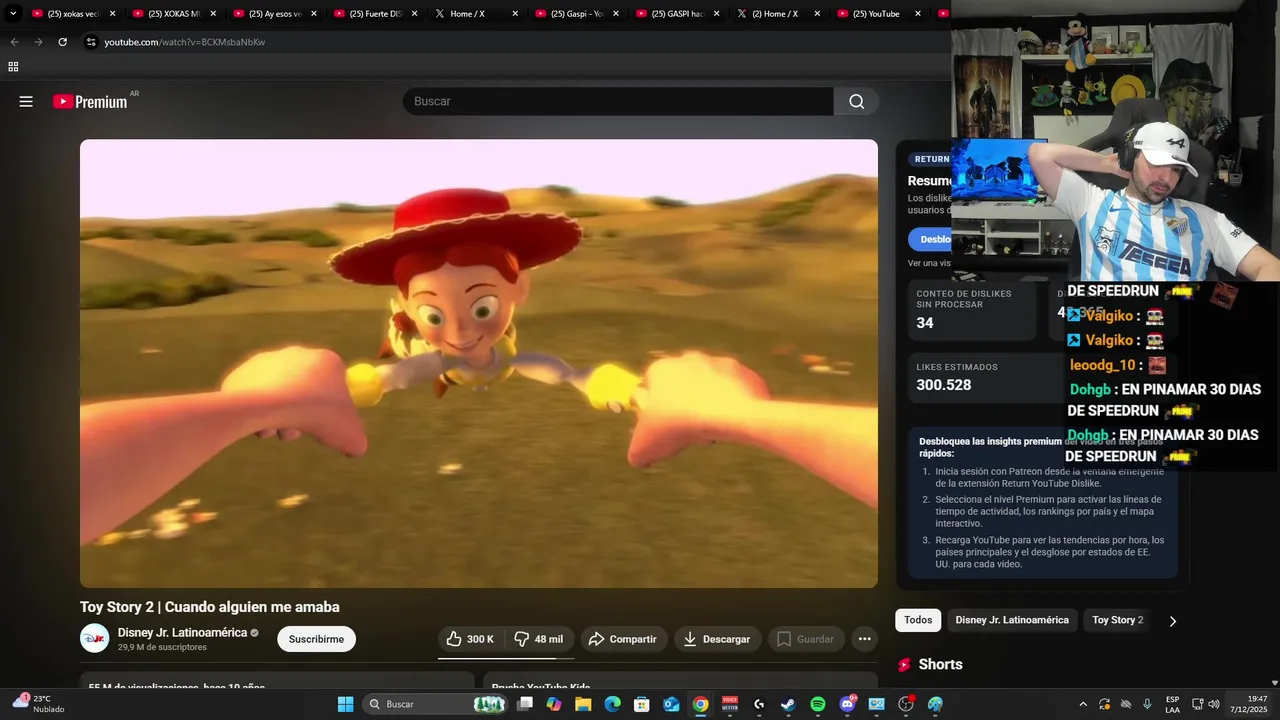Open OBS Studio from taskbar

click(906, 704)
